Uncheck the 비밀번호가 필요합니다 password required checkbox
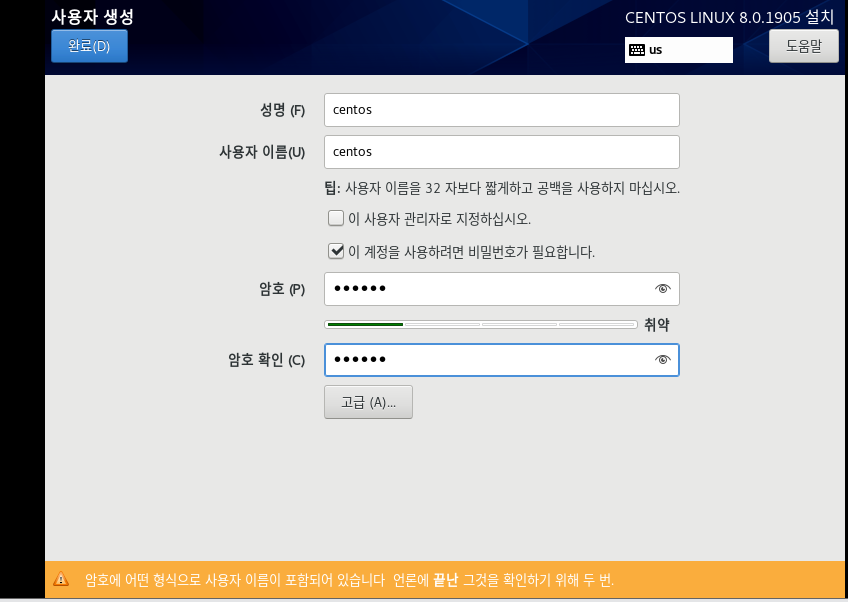The height and width of the screenshot is (602, 848). [336, 251]
